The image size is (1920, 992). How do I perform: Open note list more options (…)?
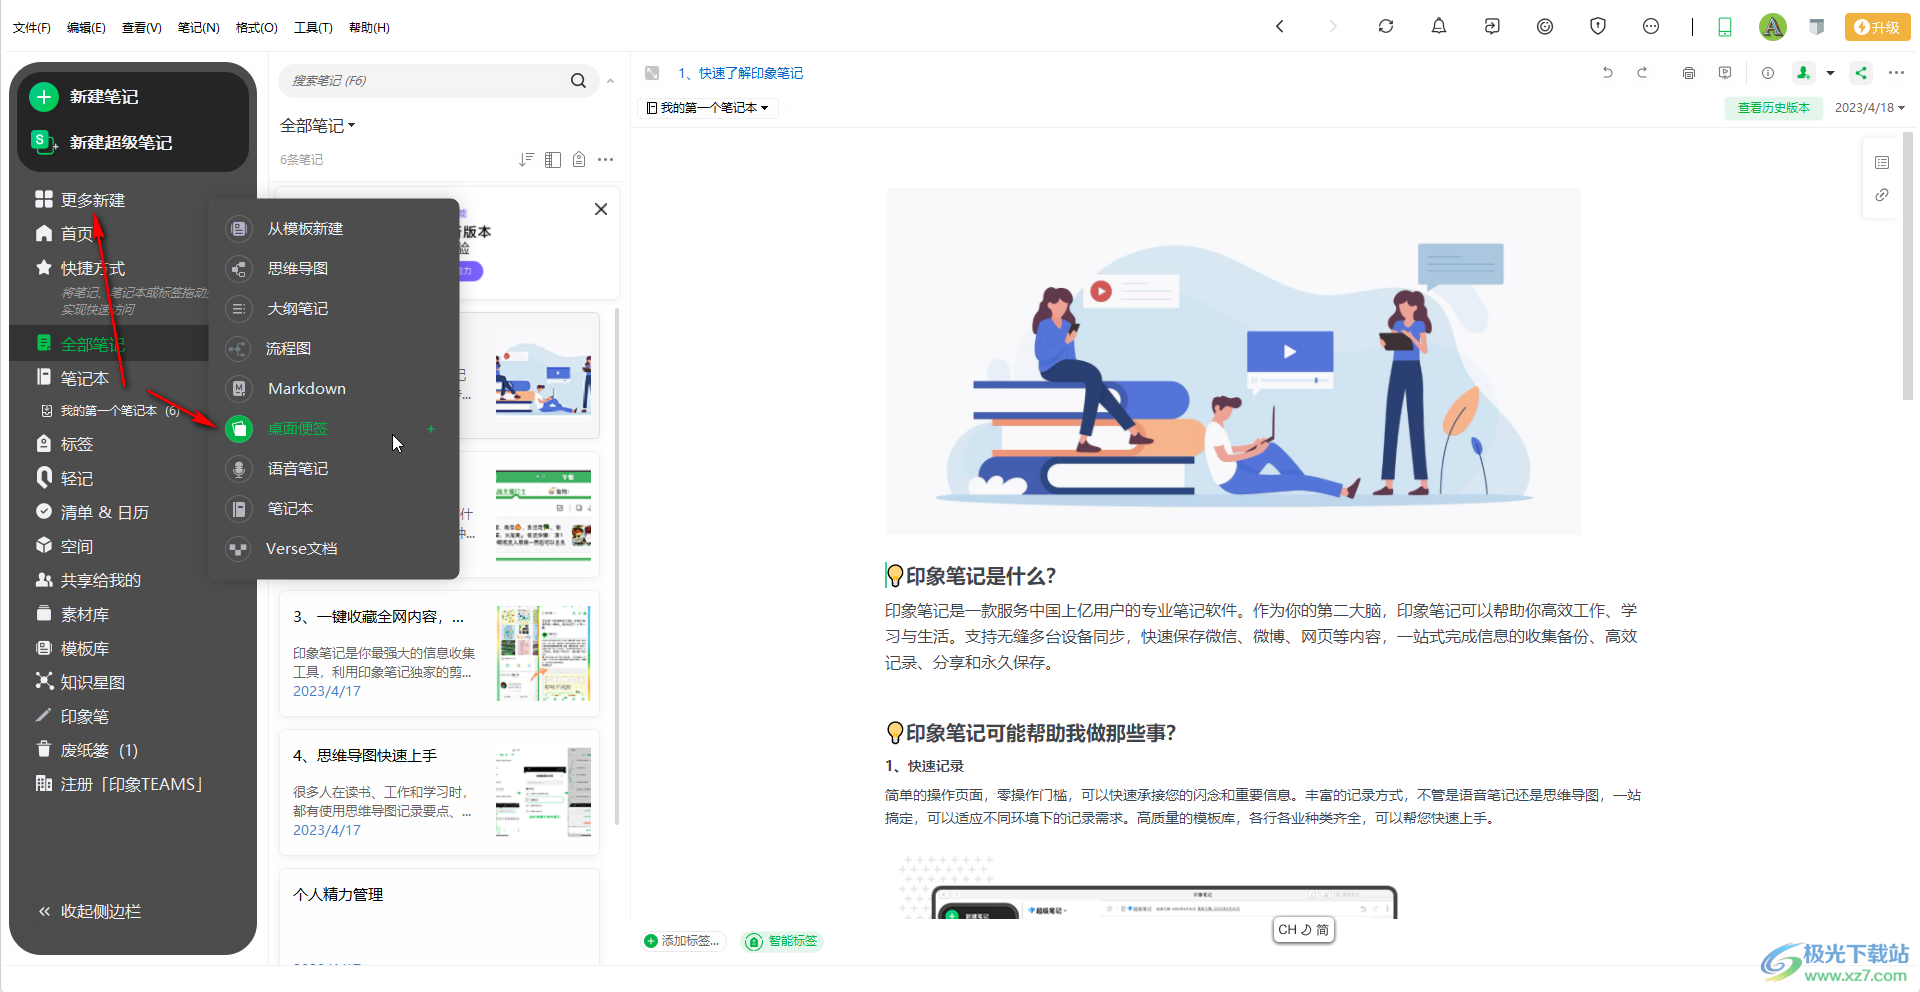point(605,160)
